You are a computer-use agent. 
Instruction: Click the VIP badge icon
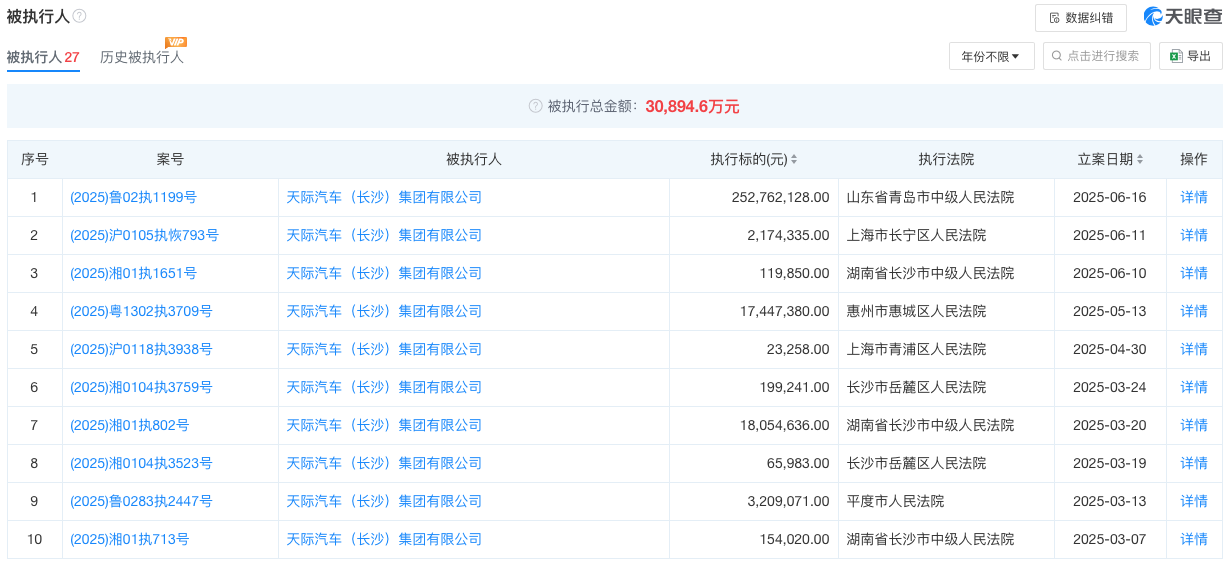pos(176,42)
